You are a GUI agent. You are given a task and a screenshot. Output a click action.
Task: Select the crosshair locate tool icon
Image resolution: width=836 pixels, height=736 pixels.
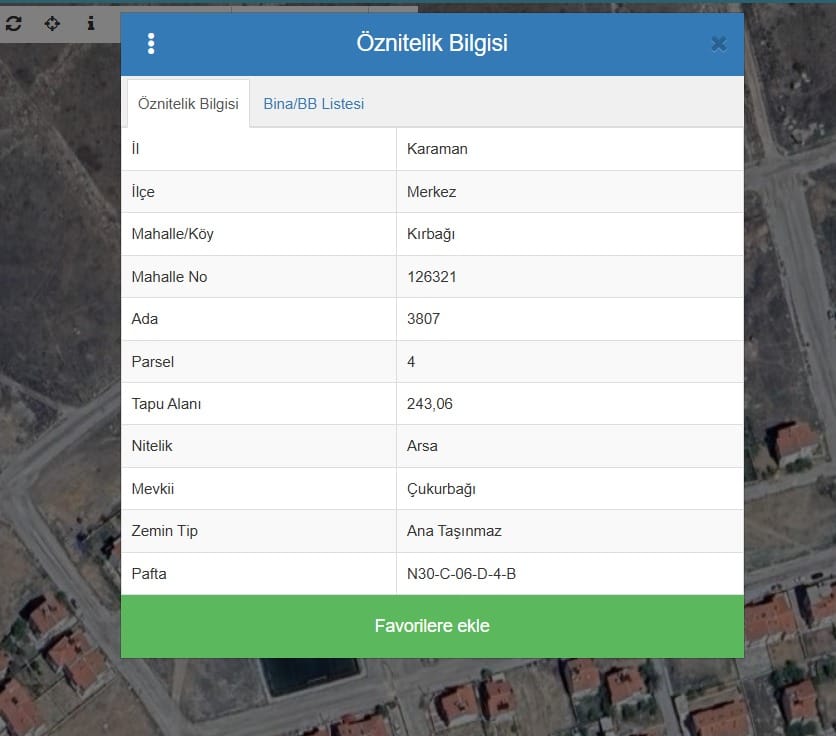(x=52, y=23)
